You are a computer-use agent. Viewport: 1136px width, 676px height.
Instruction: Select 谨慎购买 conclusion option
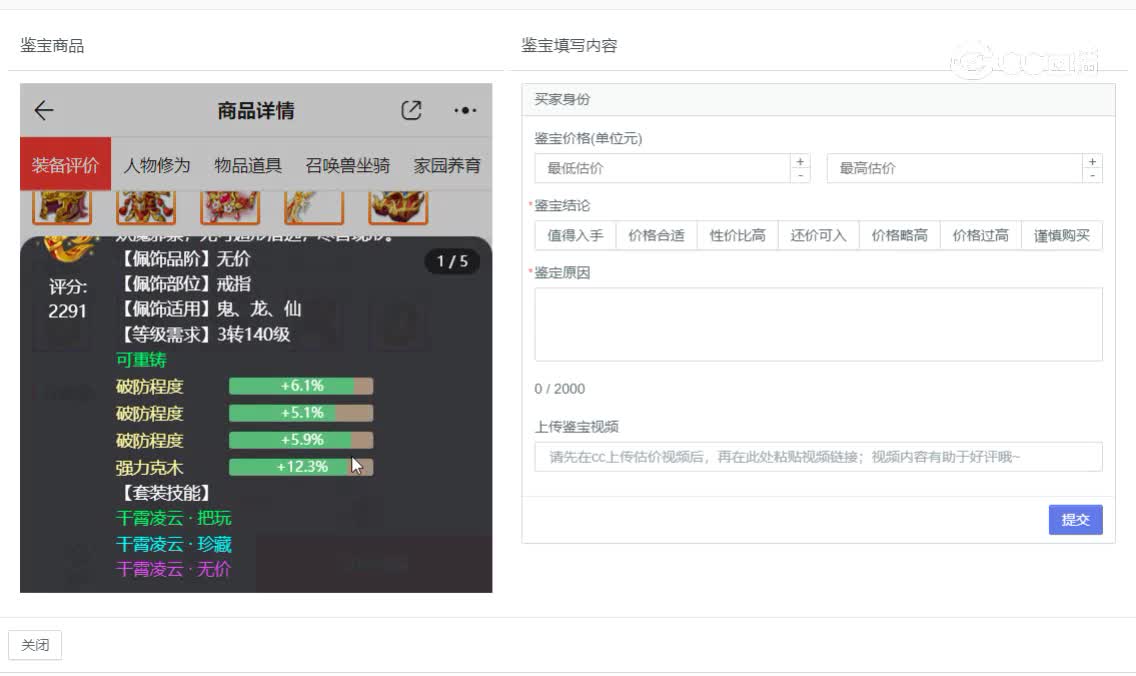coord(1062,235)
